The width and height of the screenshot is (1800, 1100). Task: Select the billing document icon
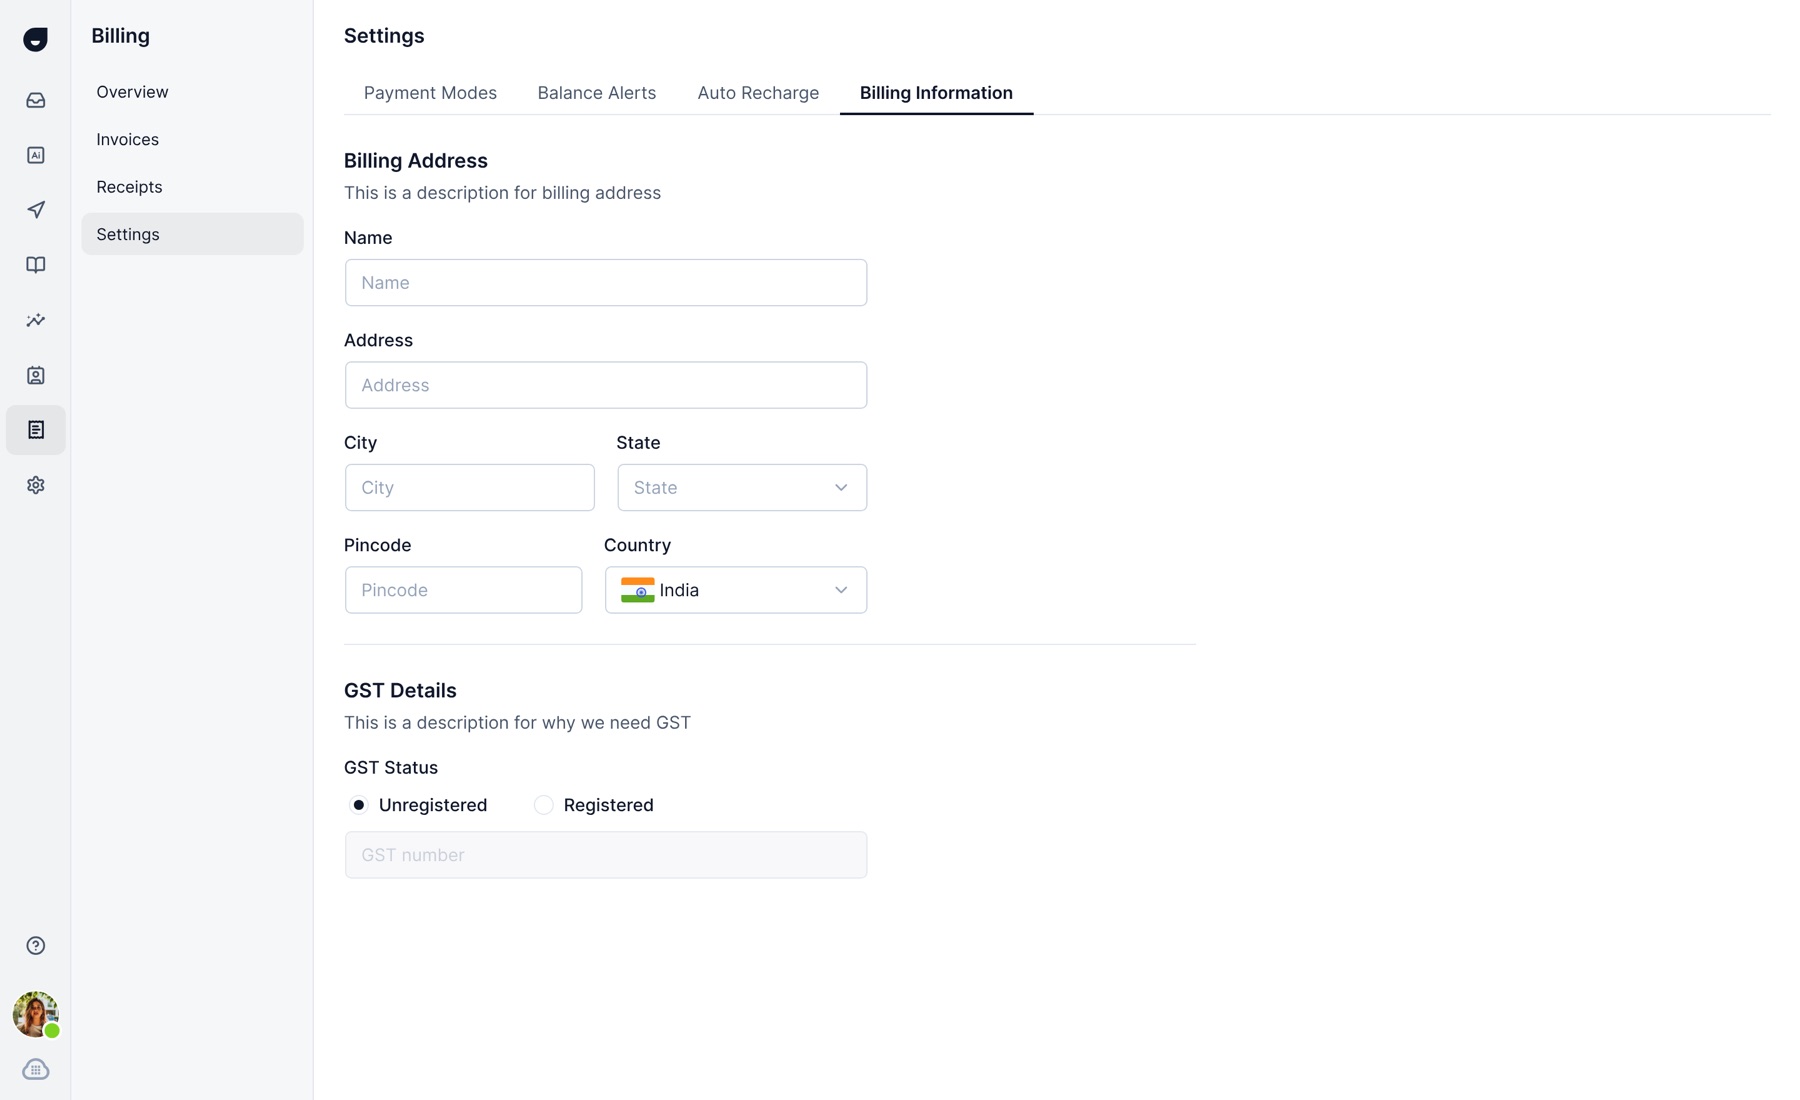coord(35,430)
